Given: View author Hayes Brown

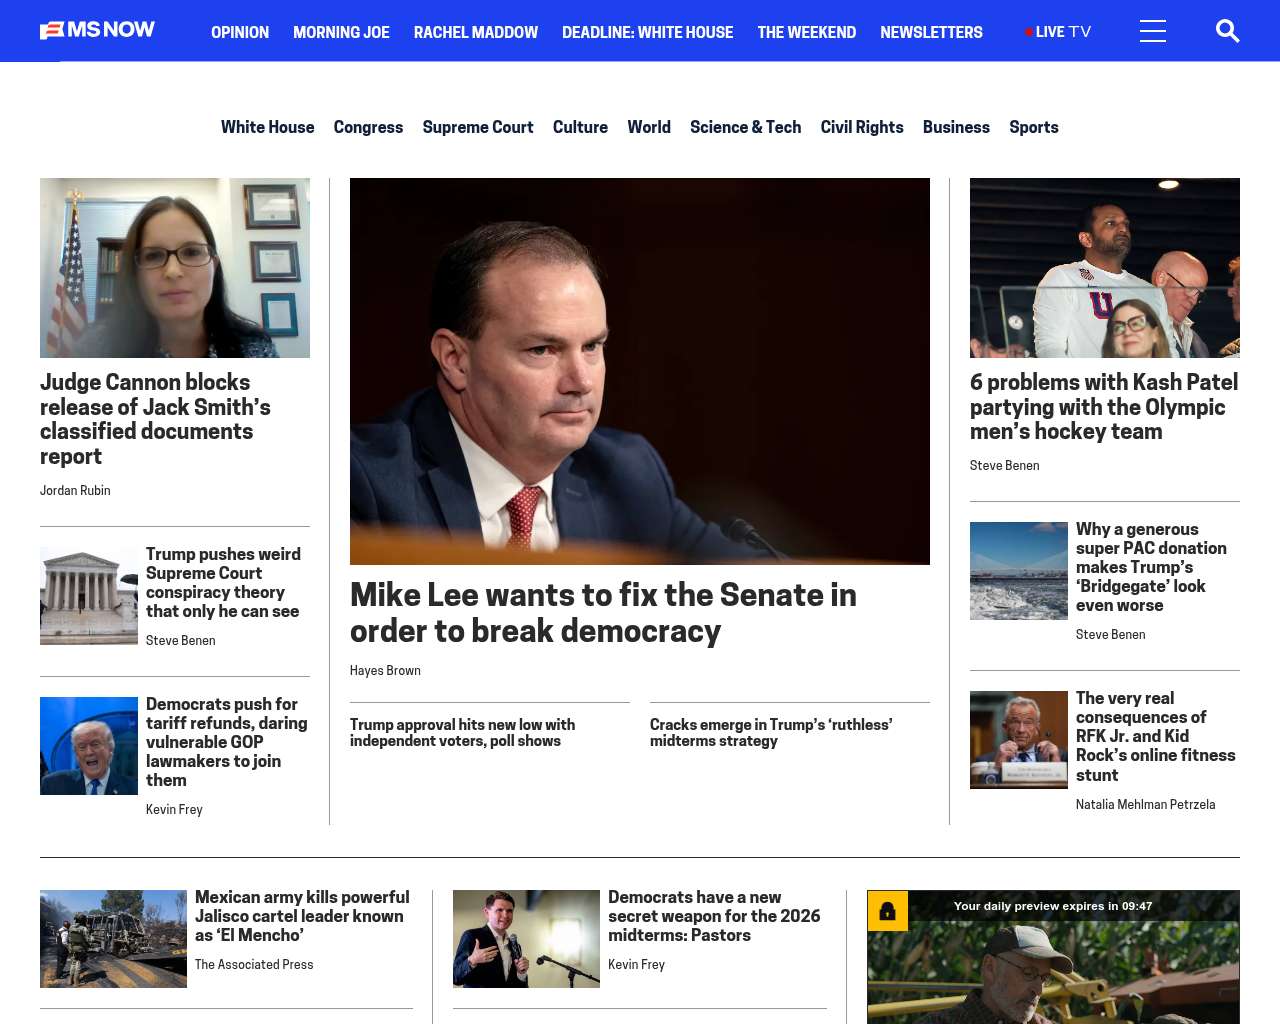Looking at the screenshot, I should click(x=385, y=670).
